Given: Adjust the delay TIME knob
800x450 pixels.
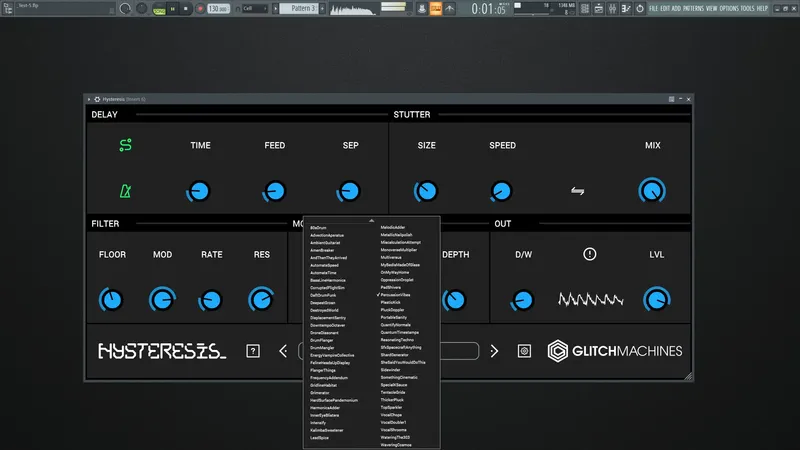Looking at the screenshot, I should (198, 191).
